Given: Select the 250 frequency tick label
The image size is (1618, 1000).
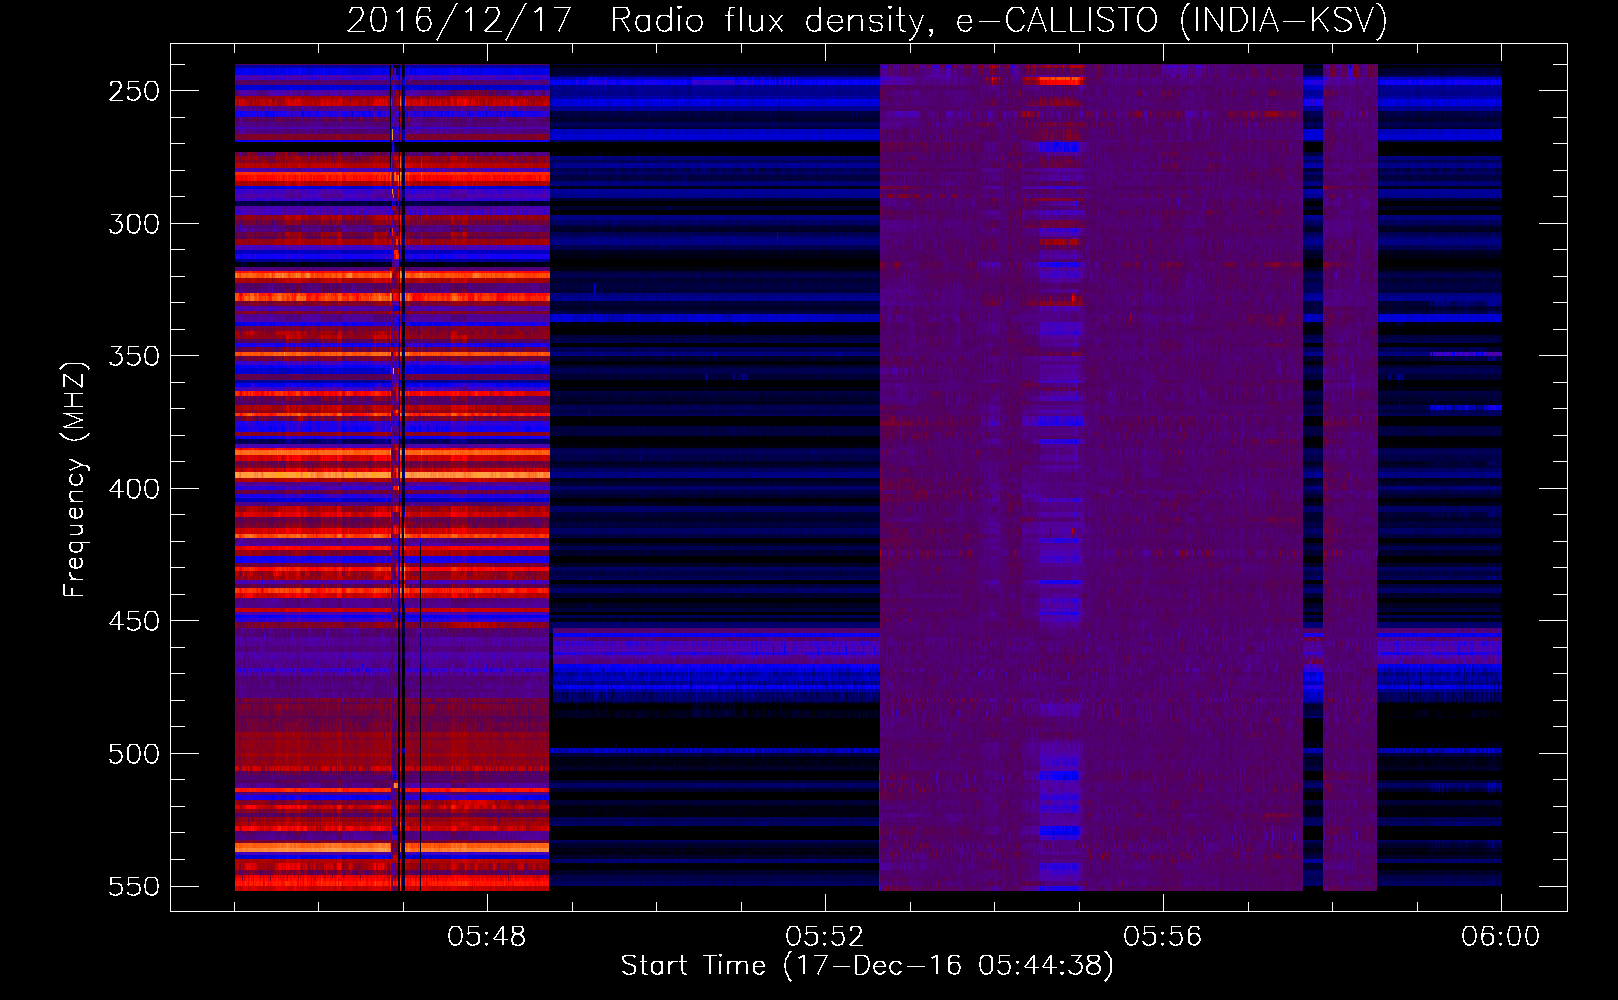Looking at the screenshot, I should point(134,91).
